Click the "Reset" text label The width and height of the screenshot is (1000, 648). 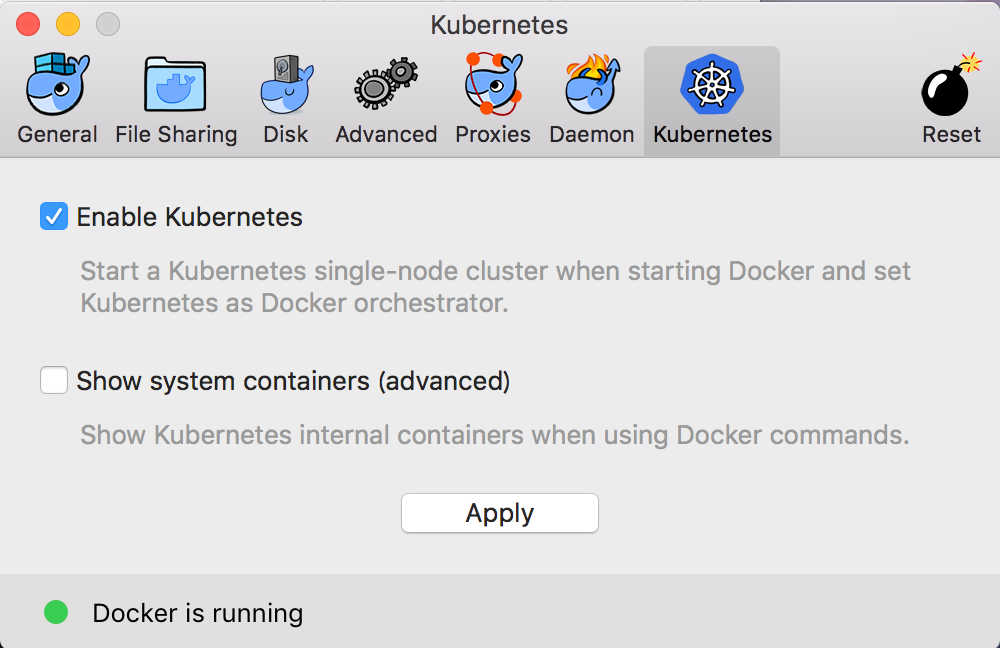coord(951,135)
